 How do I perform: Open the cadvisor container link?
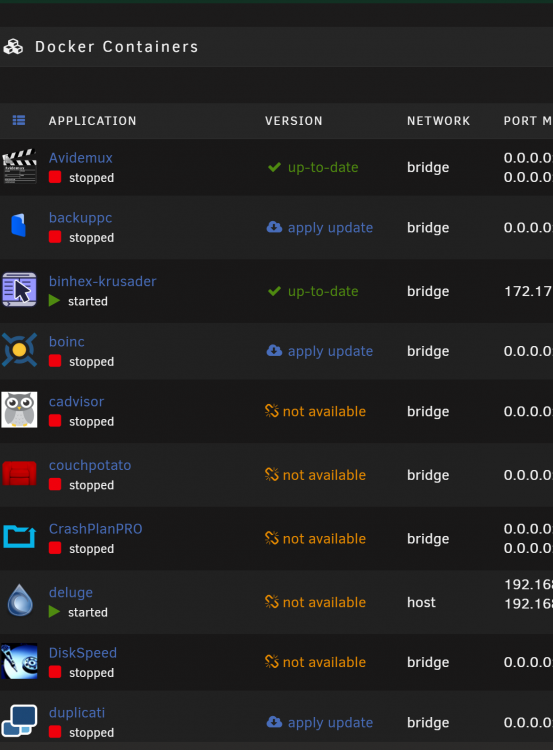[76, 402]
